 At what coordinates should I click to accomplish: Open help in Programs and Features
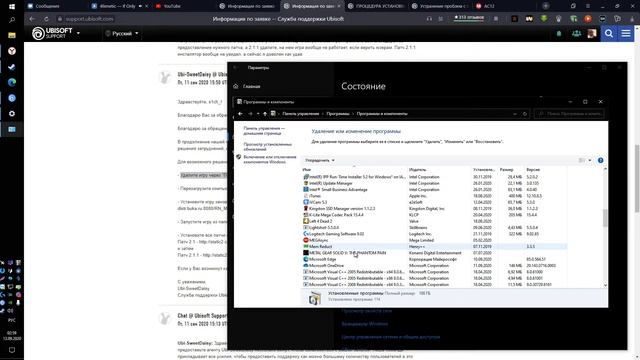pos(600,160)
